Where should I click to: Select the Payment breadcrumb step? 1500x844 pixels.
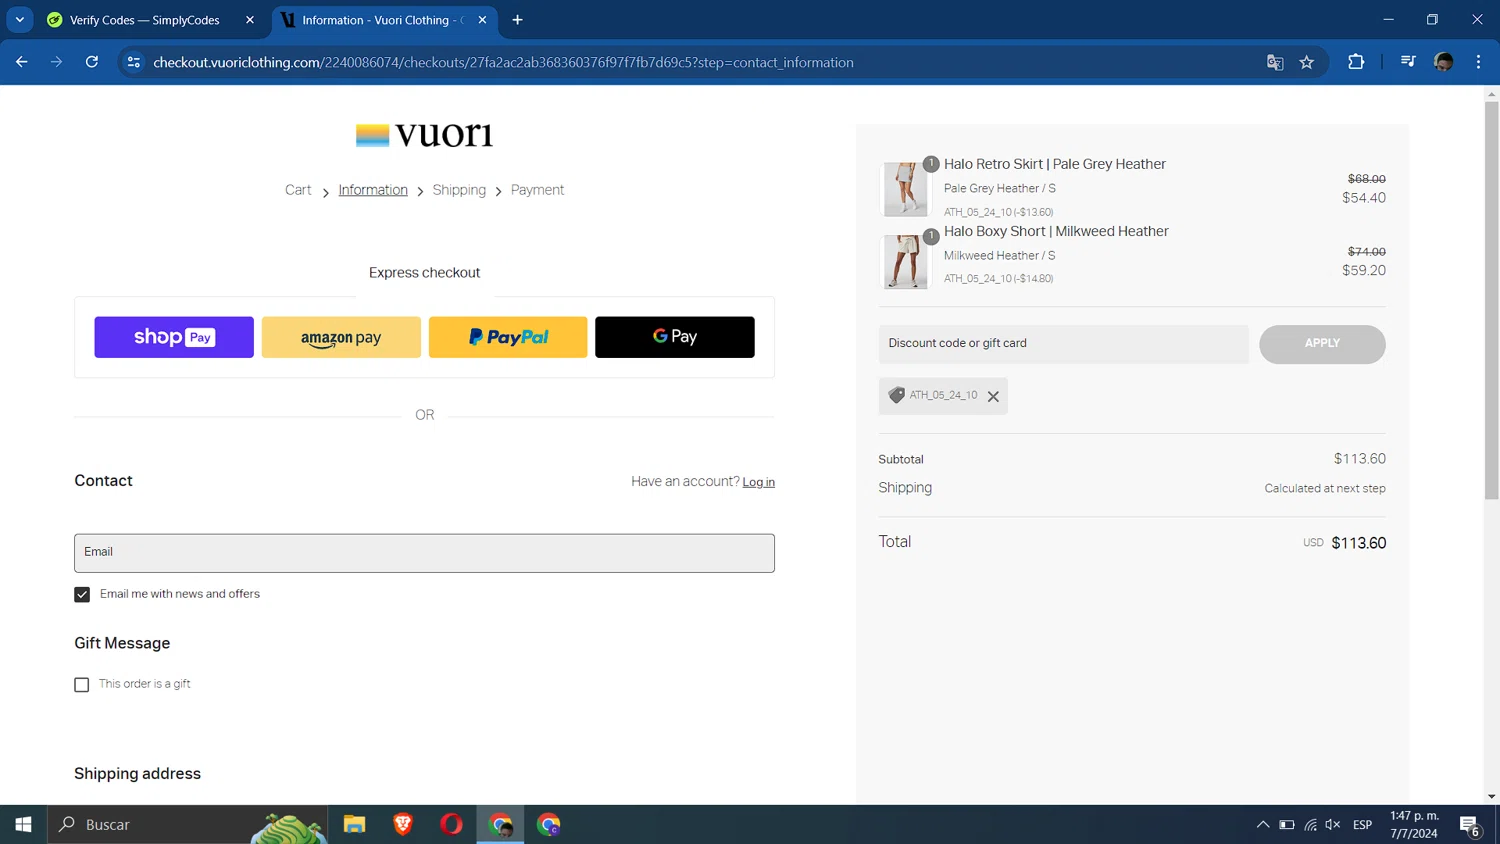(537, 190)
